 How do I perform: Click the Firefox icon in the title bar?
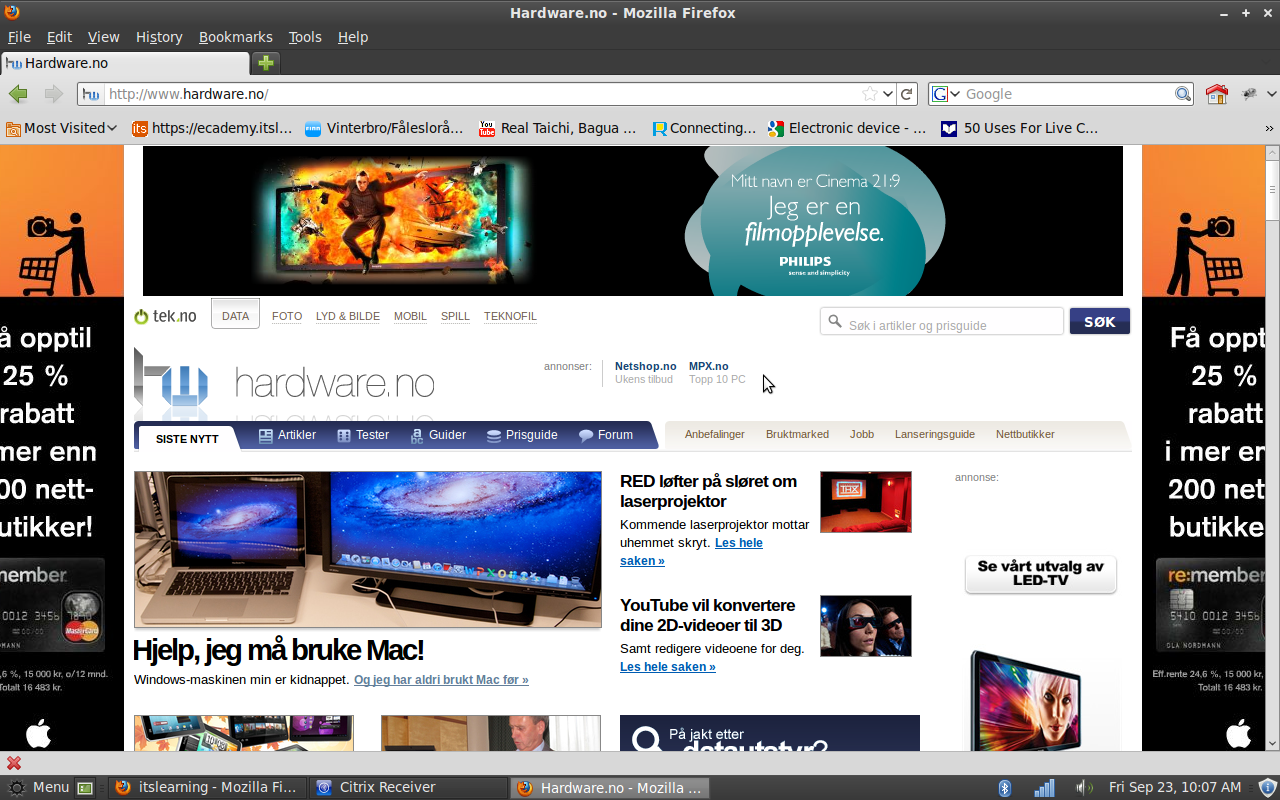(x=12, y=12)
